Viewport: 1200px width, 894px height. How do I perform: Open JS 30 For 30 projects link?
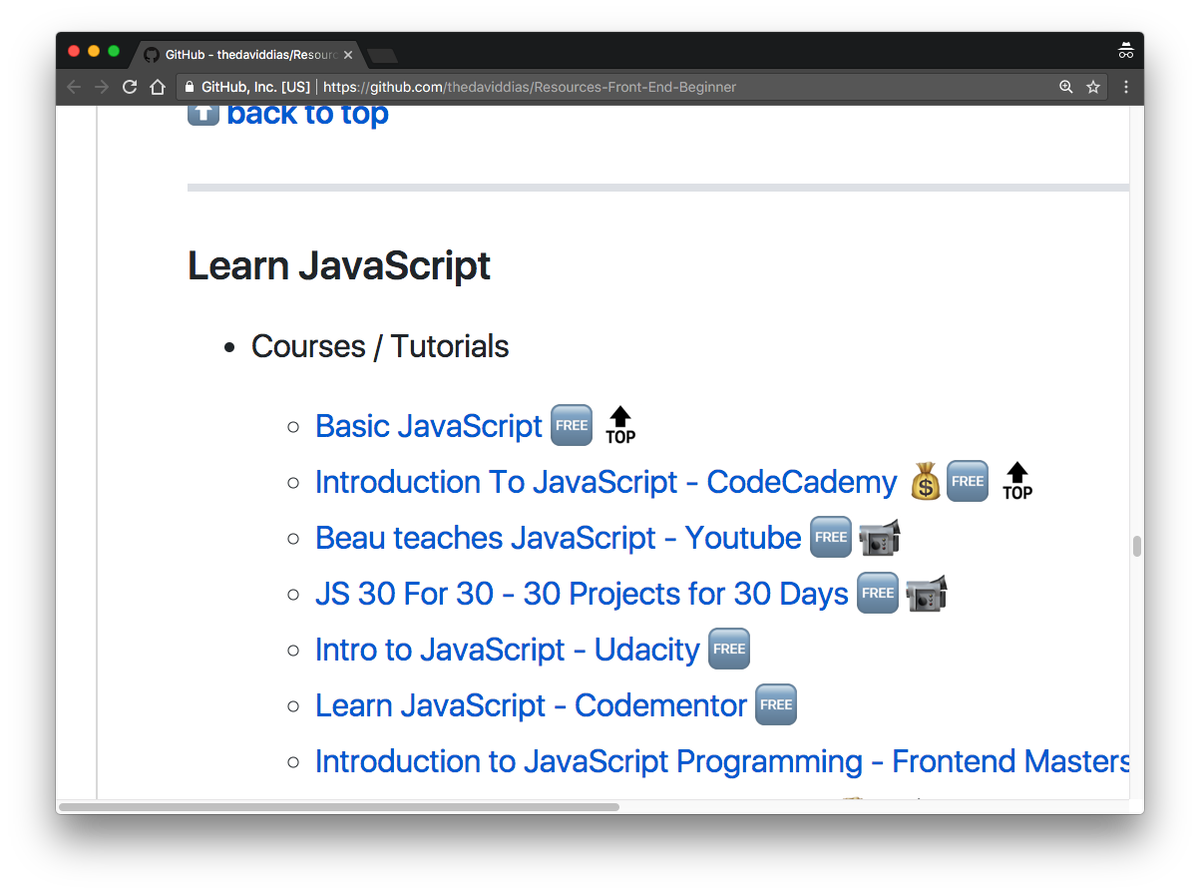[x=582, y=594]
